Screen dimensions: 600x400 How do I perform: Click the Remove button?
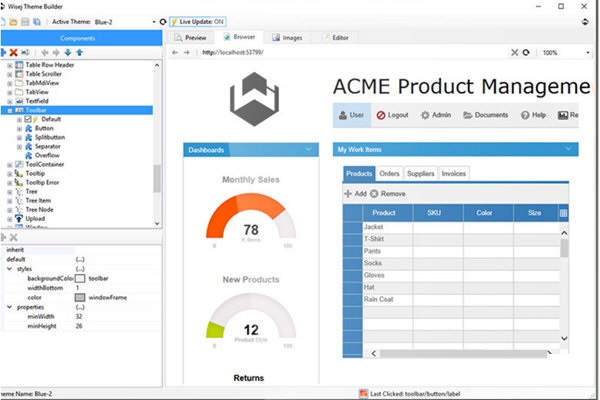click(x=388, y=194)
